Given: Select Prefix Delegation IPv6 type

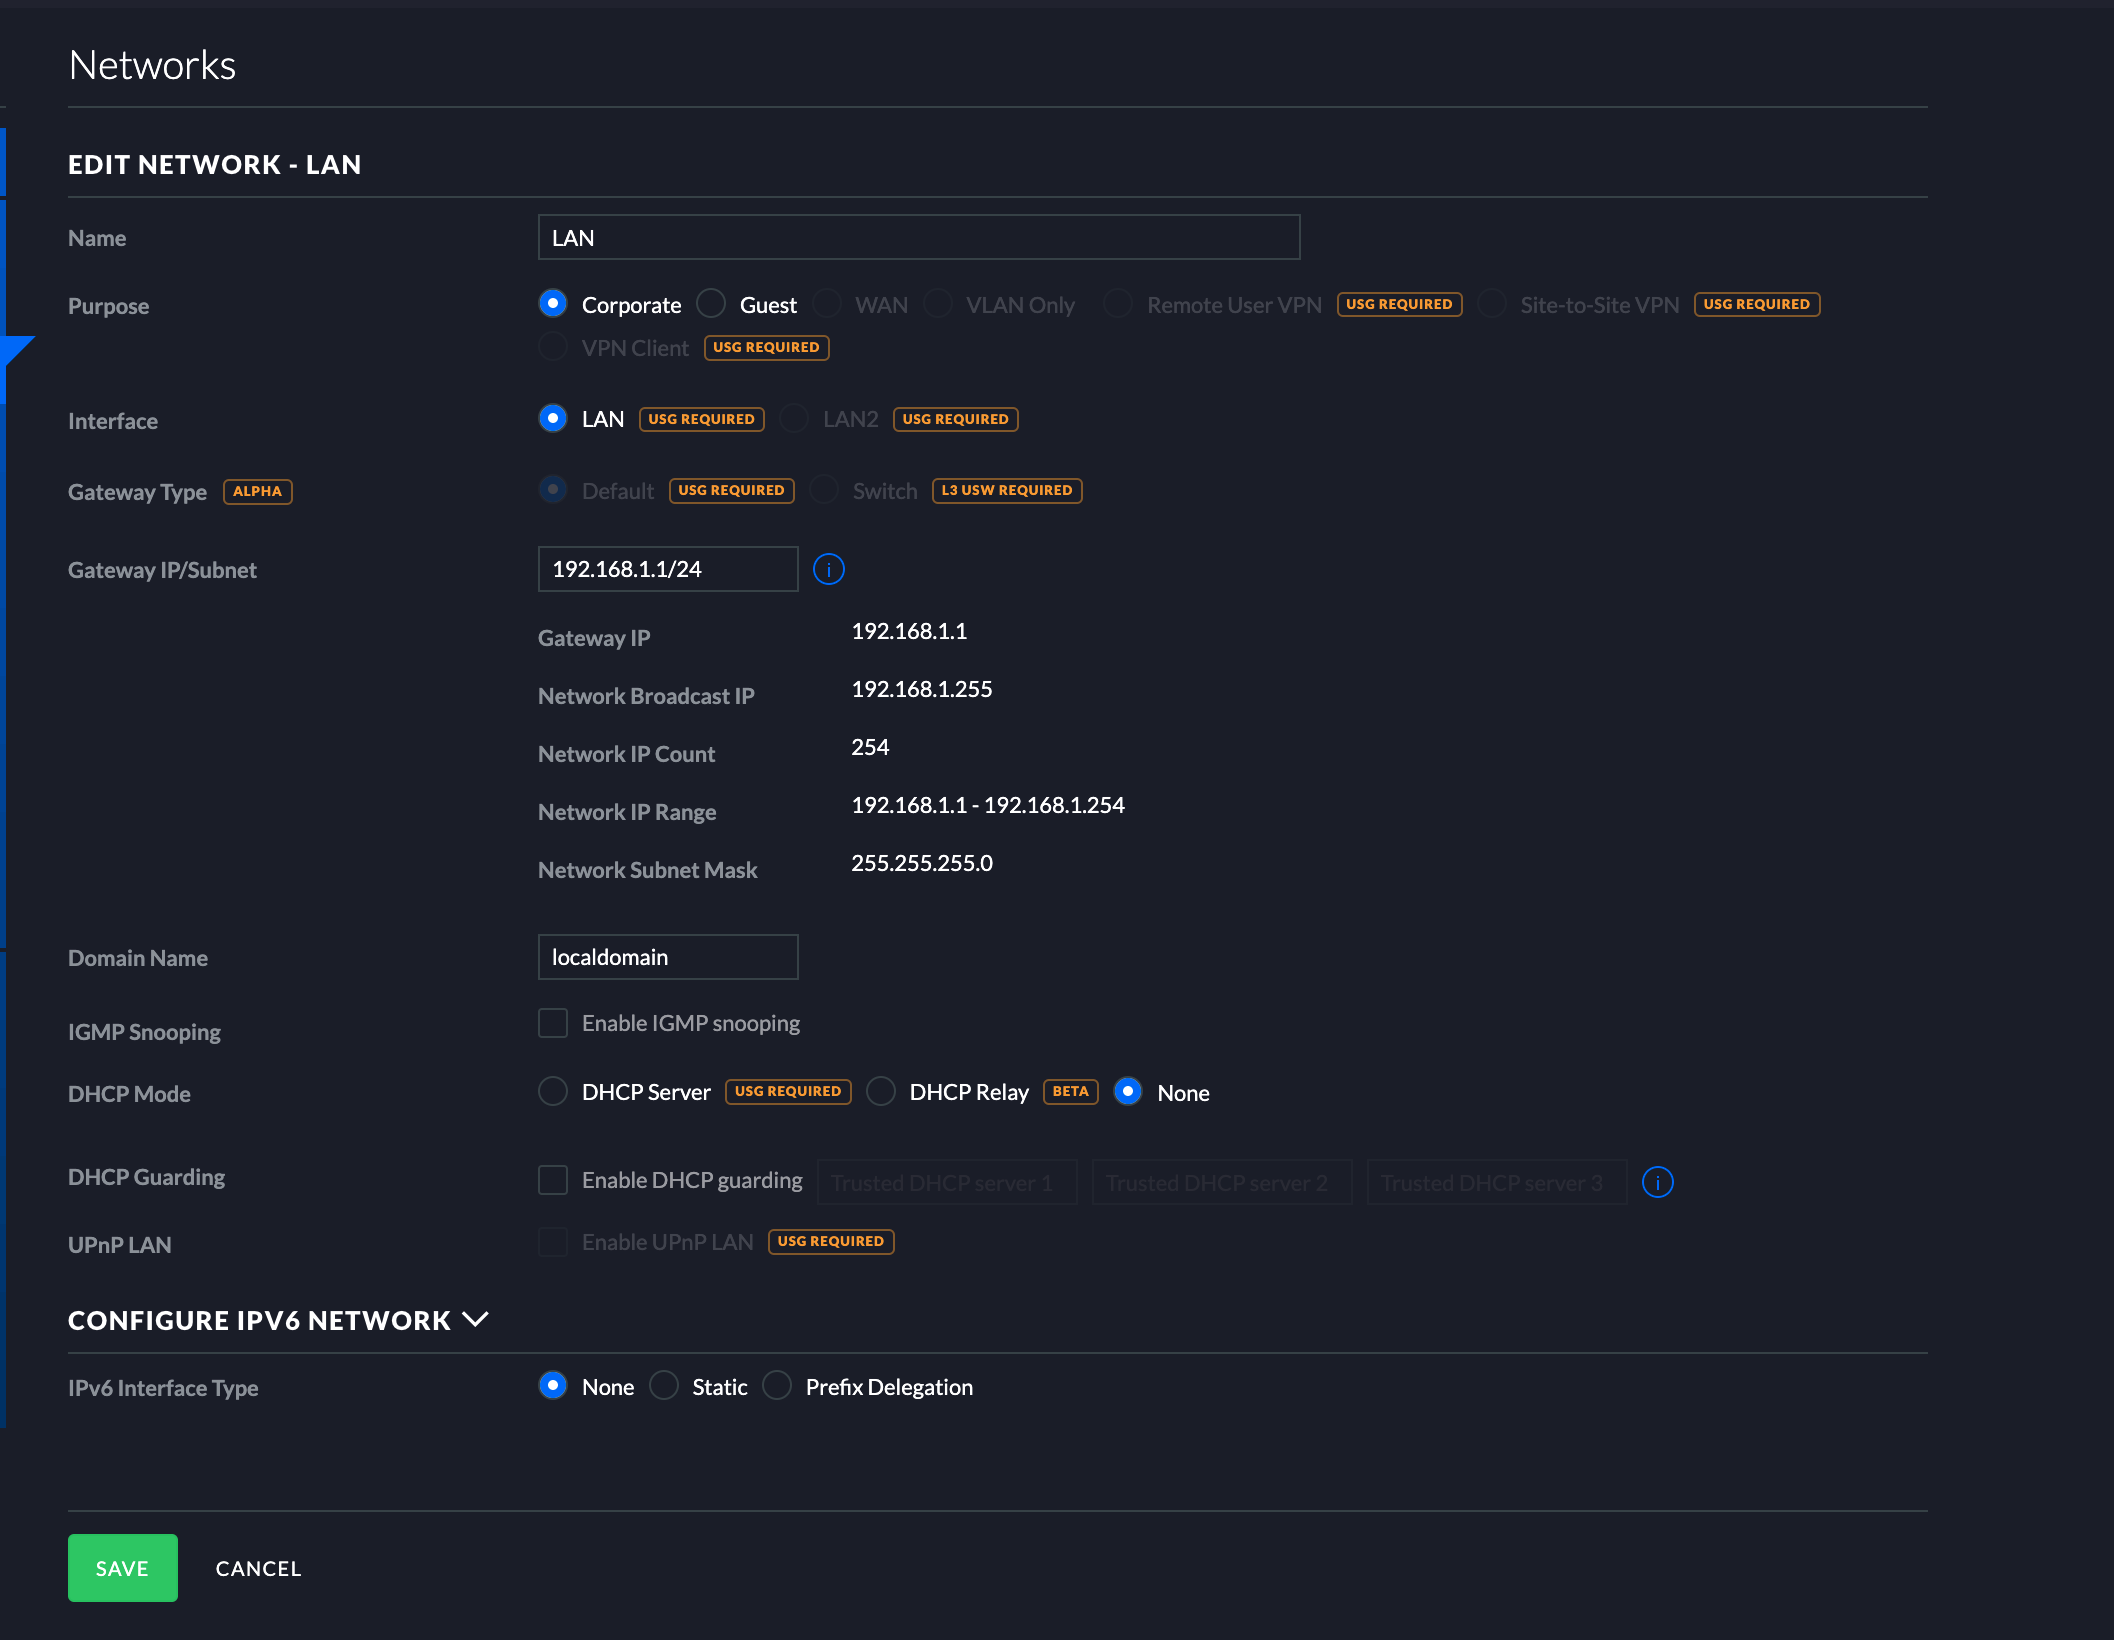Looking at the screenshot, I should (x=777, y=1386).
